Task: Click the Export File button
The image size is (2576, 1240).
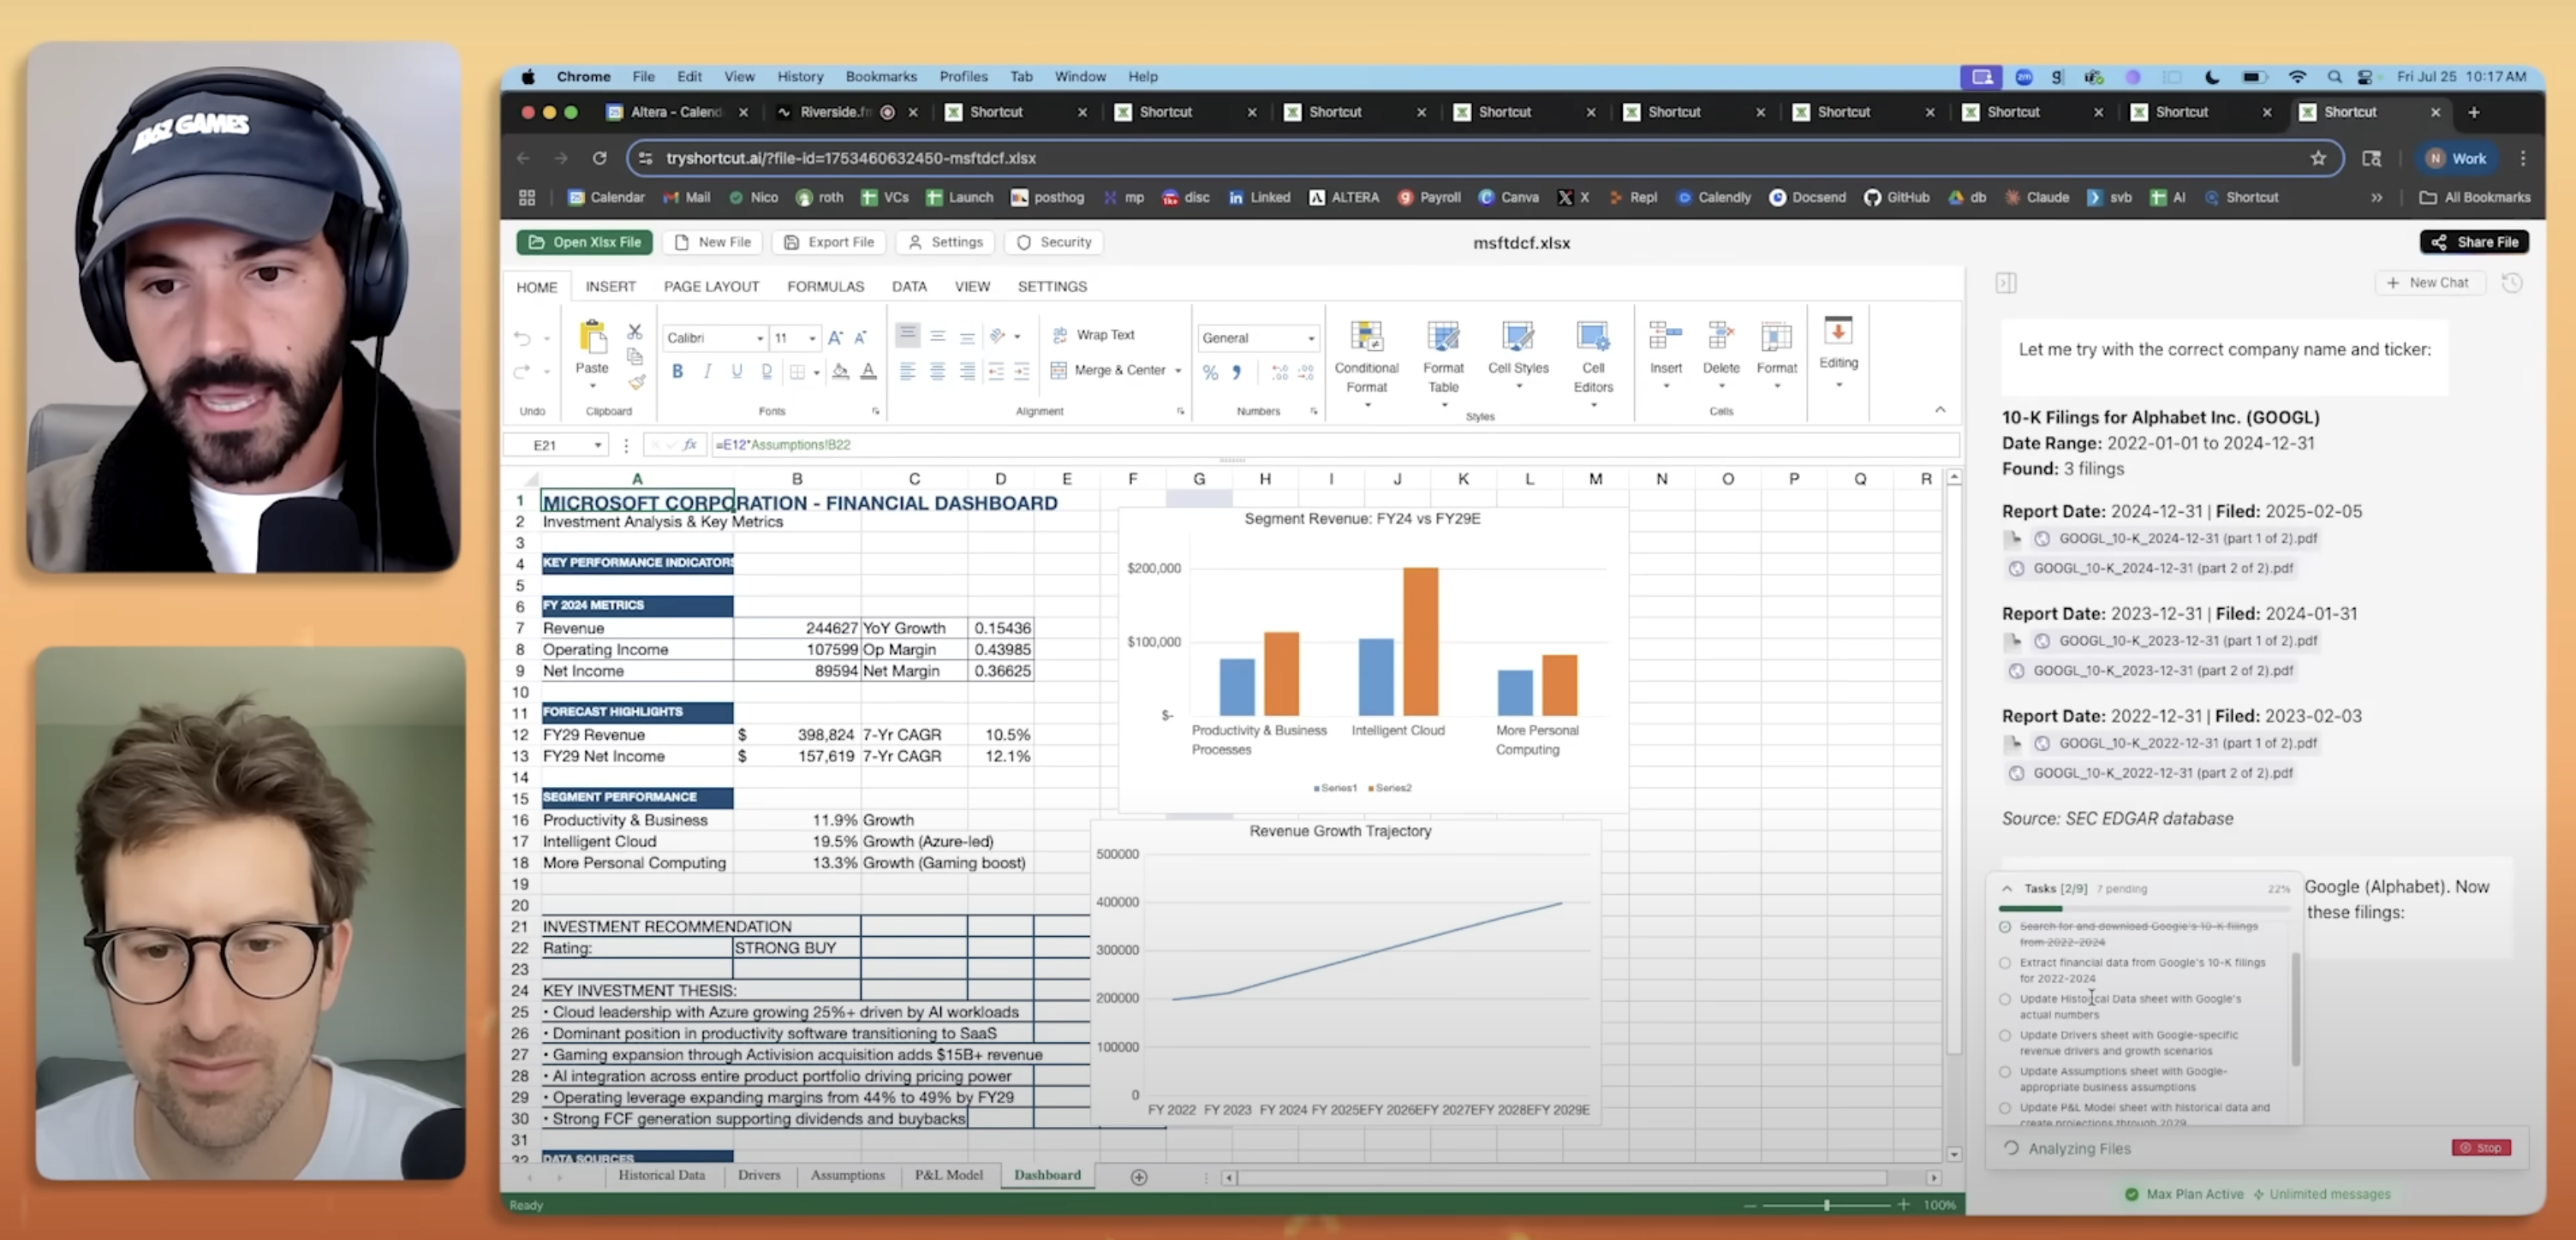Action: pos(829,242)
